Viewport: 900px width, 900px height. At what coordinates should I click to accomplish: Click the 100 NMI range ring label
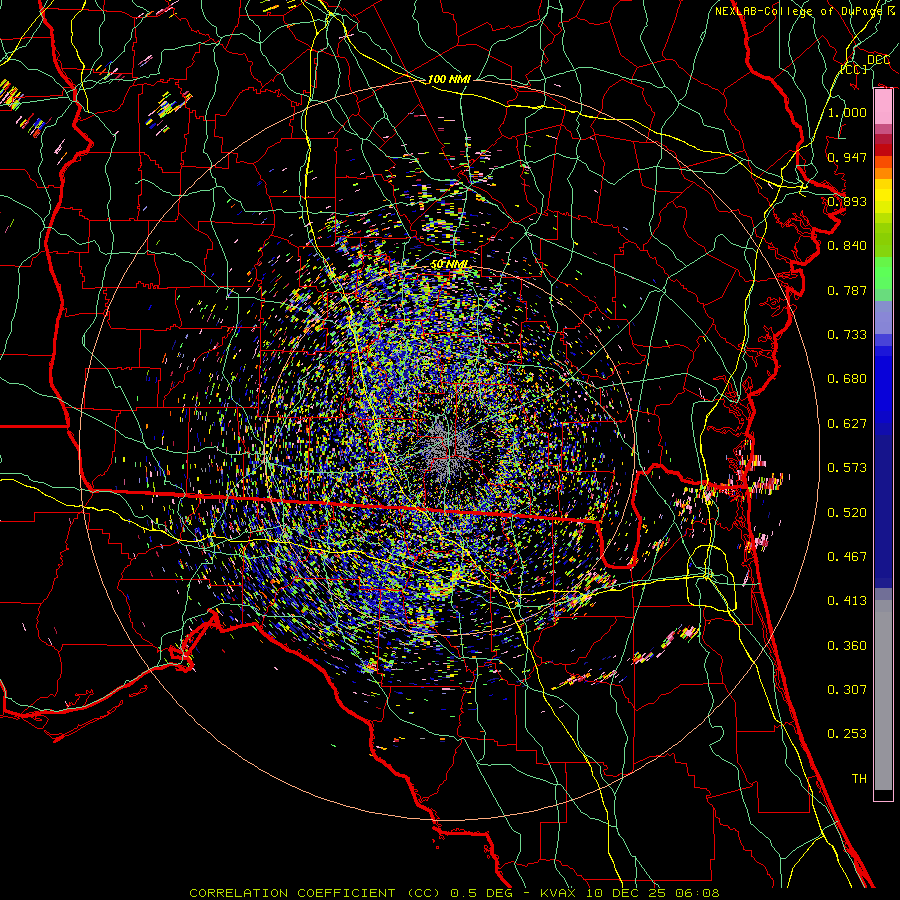coord(449,79)
